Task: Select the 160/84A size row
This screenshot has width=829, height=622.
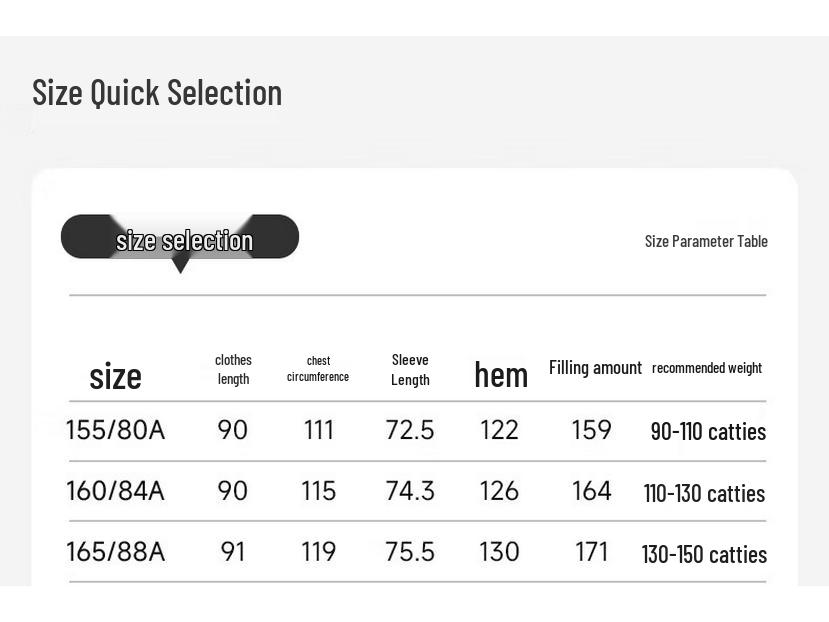Action: pos(115,491)
